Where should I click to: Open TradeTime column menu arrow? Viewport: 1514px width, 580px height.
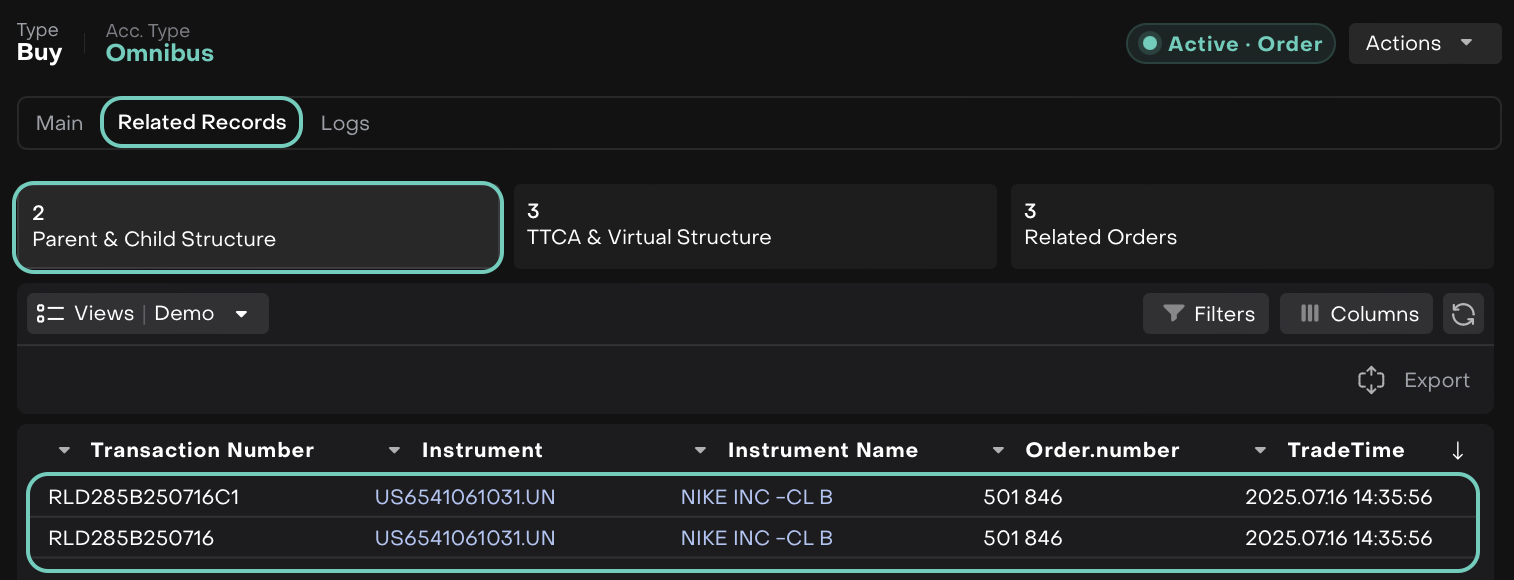point(1260,451)
